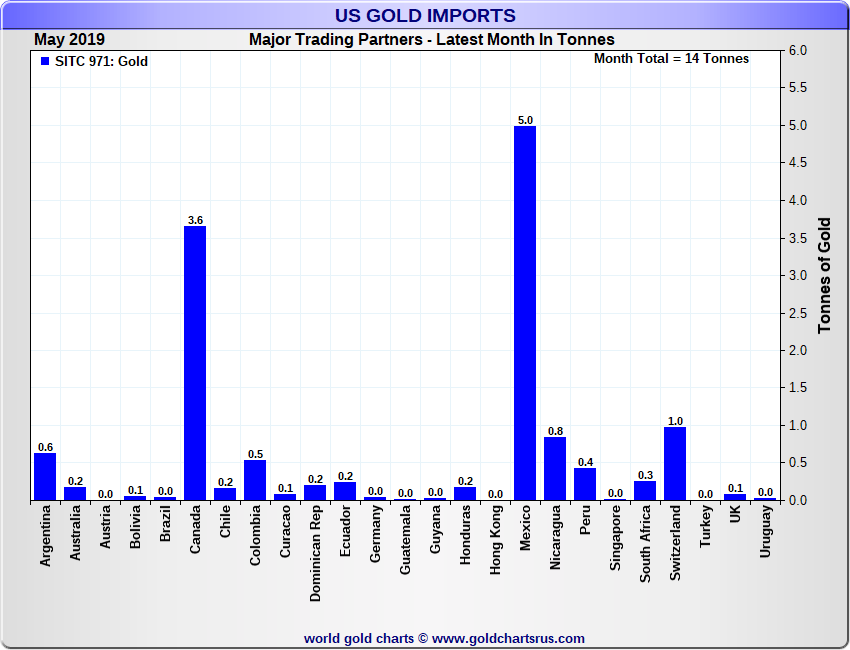Click the Nicaragua axis label
The image size is (850, 650).
[x=555, y=537]
